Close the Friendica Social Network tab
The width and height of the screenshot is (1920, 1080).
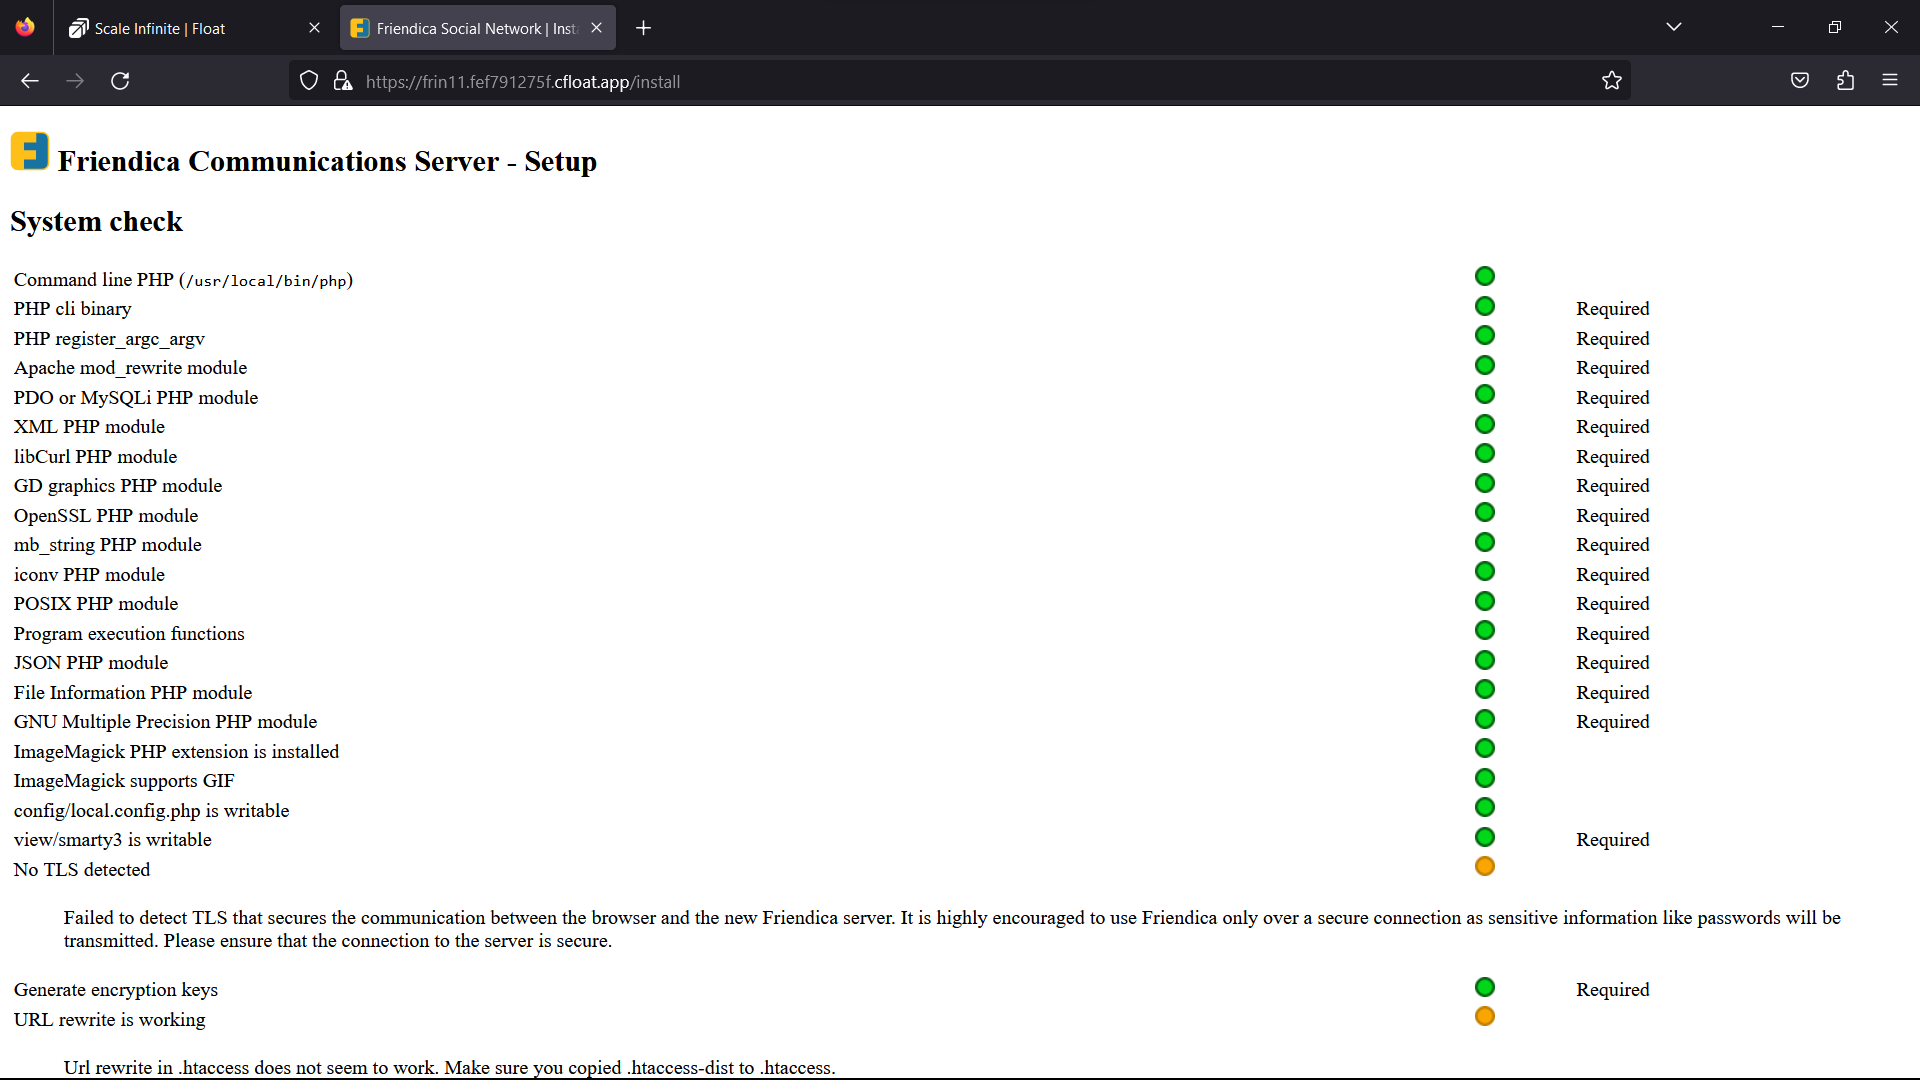[596, 28]
